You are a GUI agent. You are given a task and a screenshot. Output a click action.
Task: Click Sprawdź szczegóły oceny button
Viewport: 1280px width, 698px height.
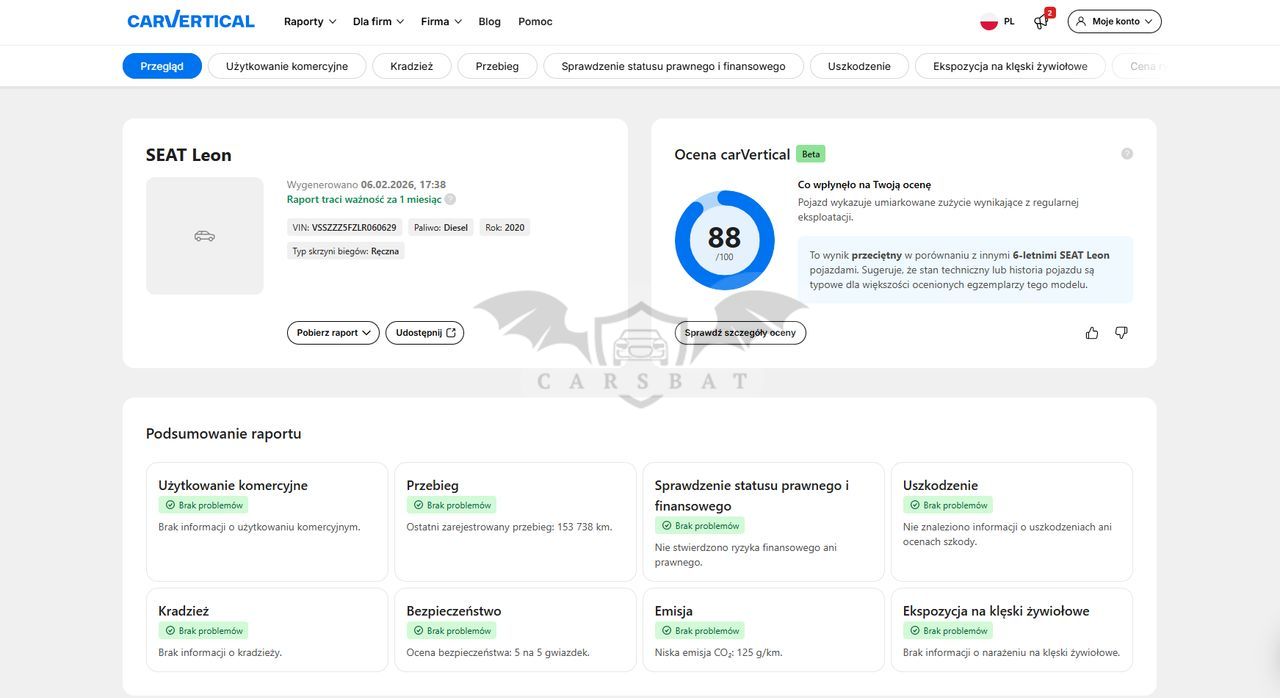coord(740,333)
